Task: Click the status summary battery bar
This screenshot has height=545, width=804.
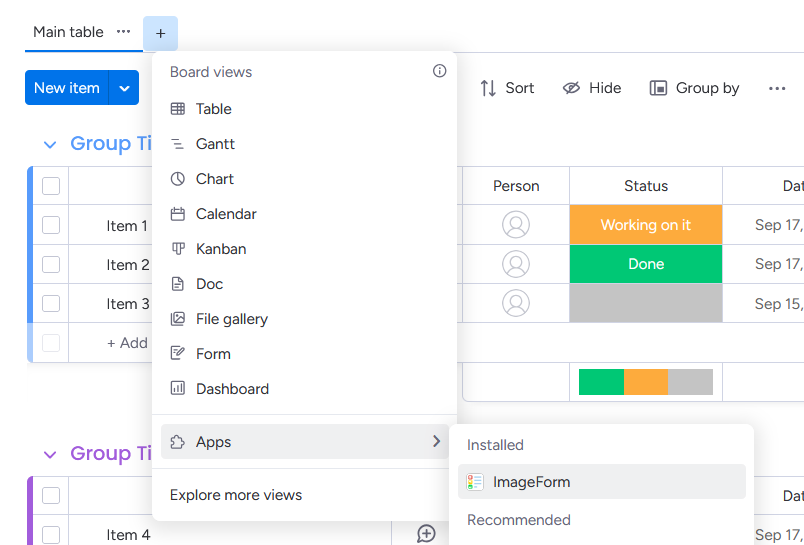Action: coord(646,382)
